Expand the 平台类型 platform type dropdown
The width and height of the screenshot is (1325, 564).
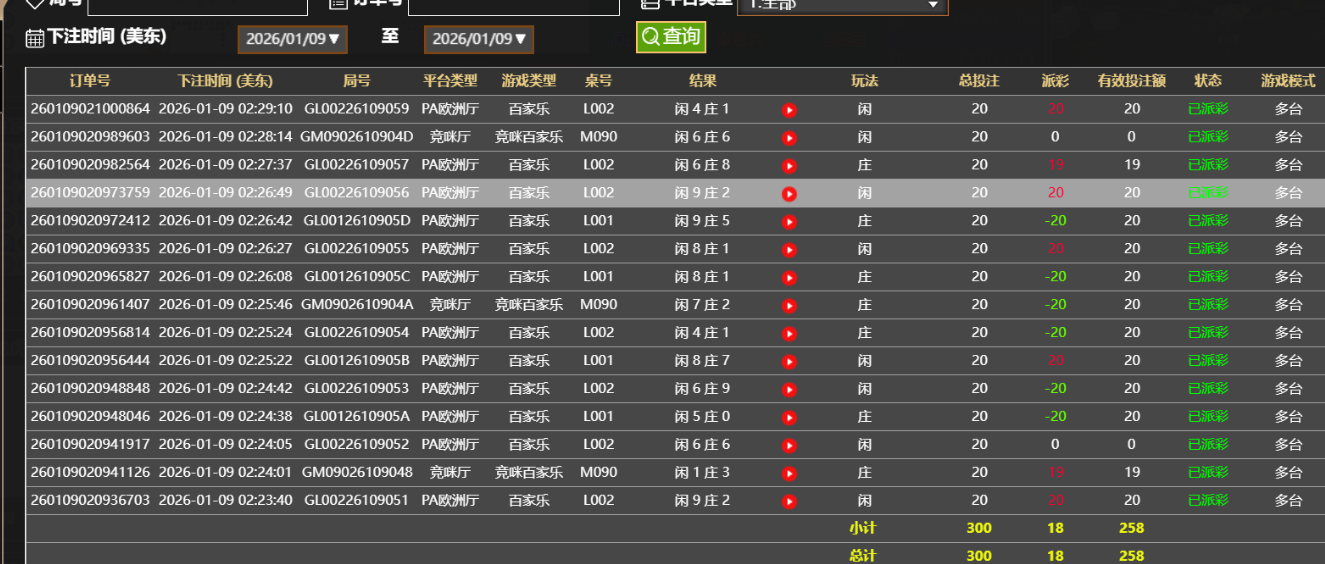(842, 5)
